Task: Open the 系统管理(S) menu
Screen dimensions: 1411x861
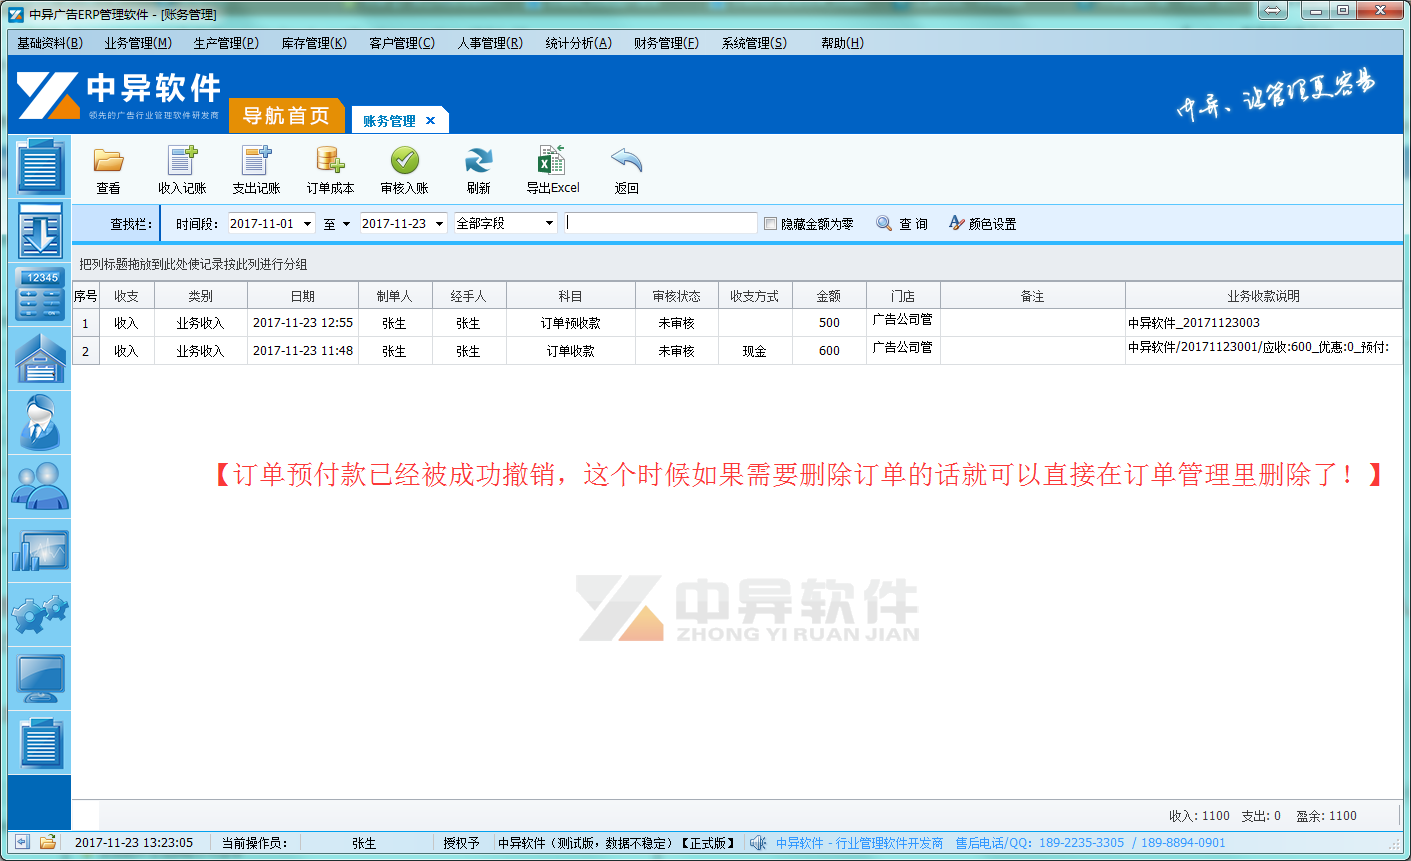Action: pyautogui.click(x=754, y=43)
